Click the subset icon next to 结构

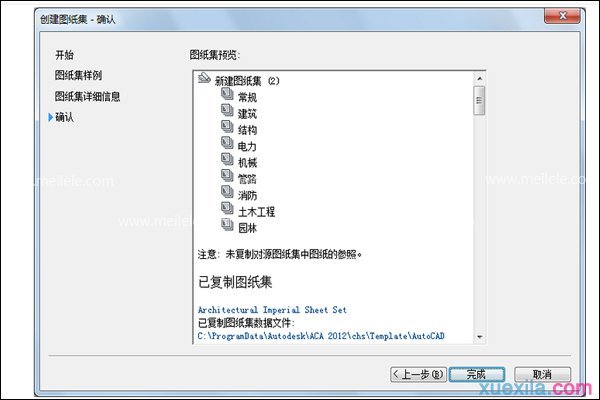click(227, 129)
